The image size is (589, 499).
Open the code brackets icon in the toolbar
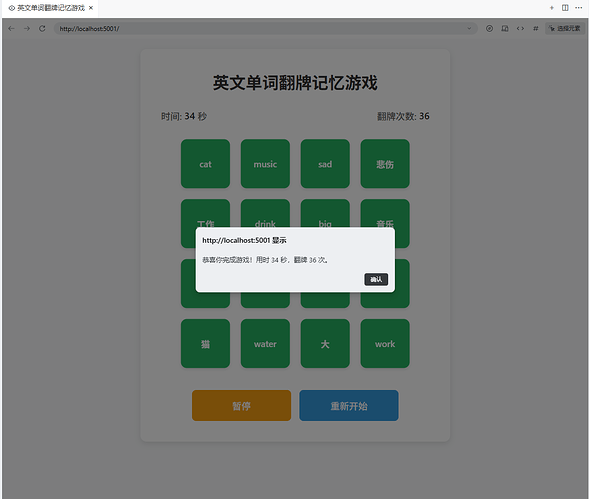pyautogui.click(x=520, y=29)
